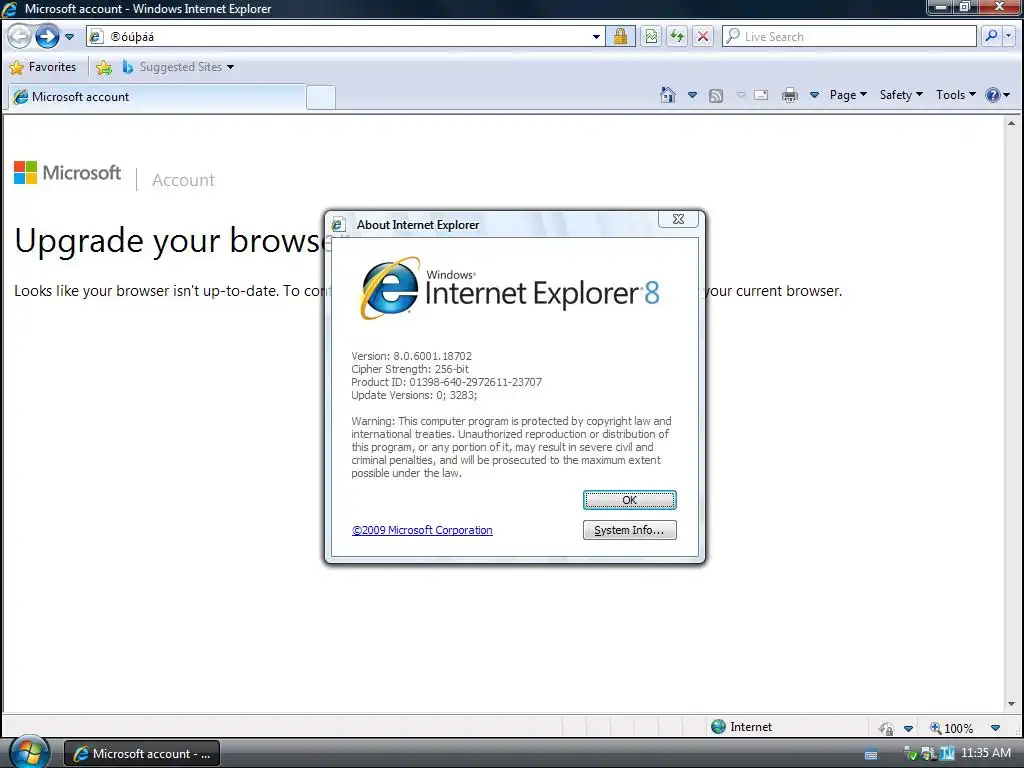
Task: Expand the Home button dropdown arrow
Action: click(692, 95)
